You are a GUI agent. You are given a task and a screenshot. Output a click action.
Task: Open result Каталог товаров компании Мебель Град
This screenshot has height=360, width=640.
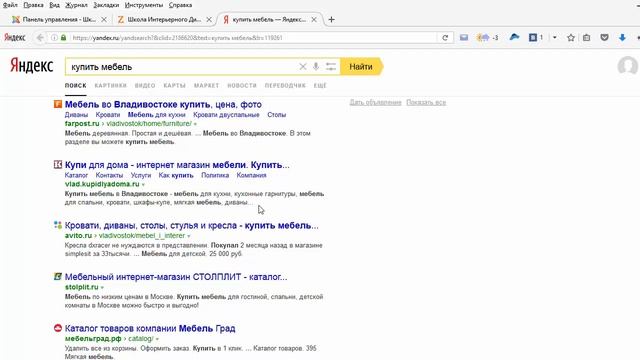(x=150, y=328)
